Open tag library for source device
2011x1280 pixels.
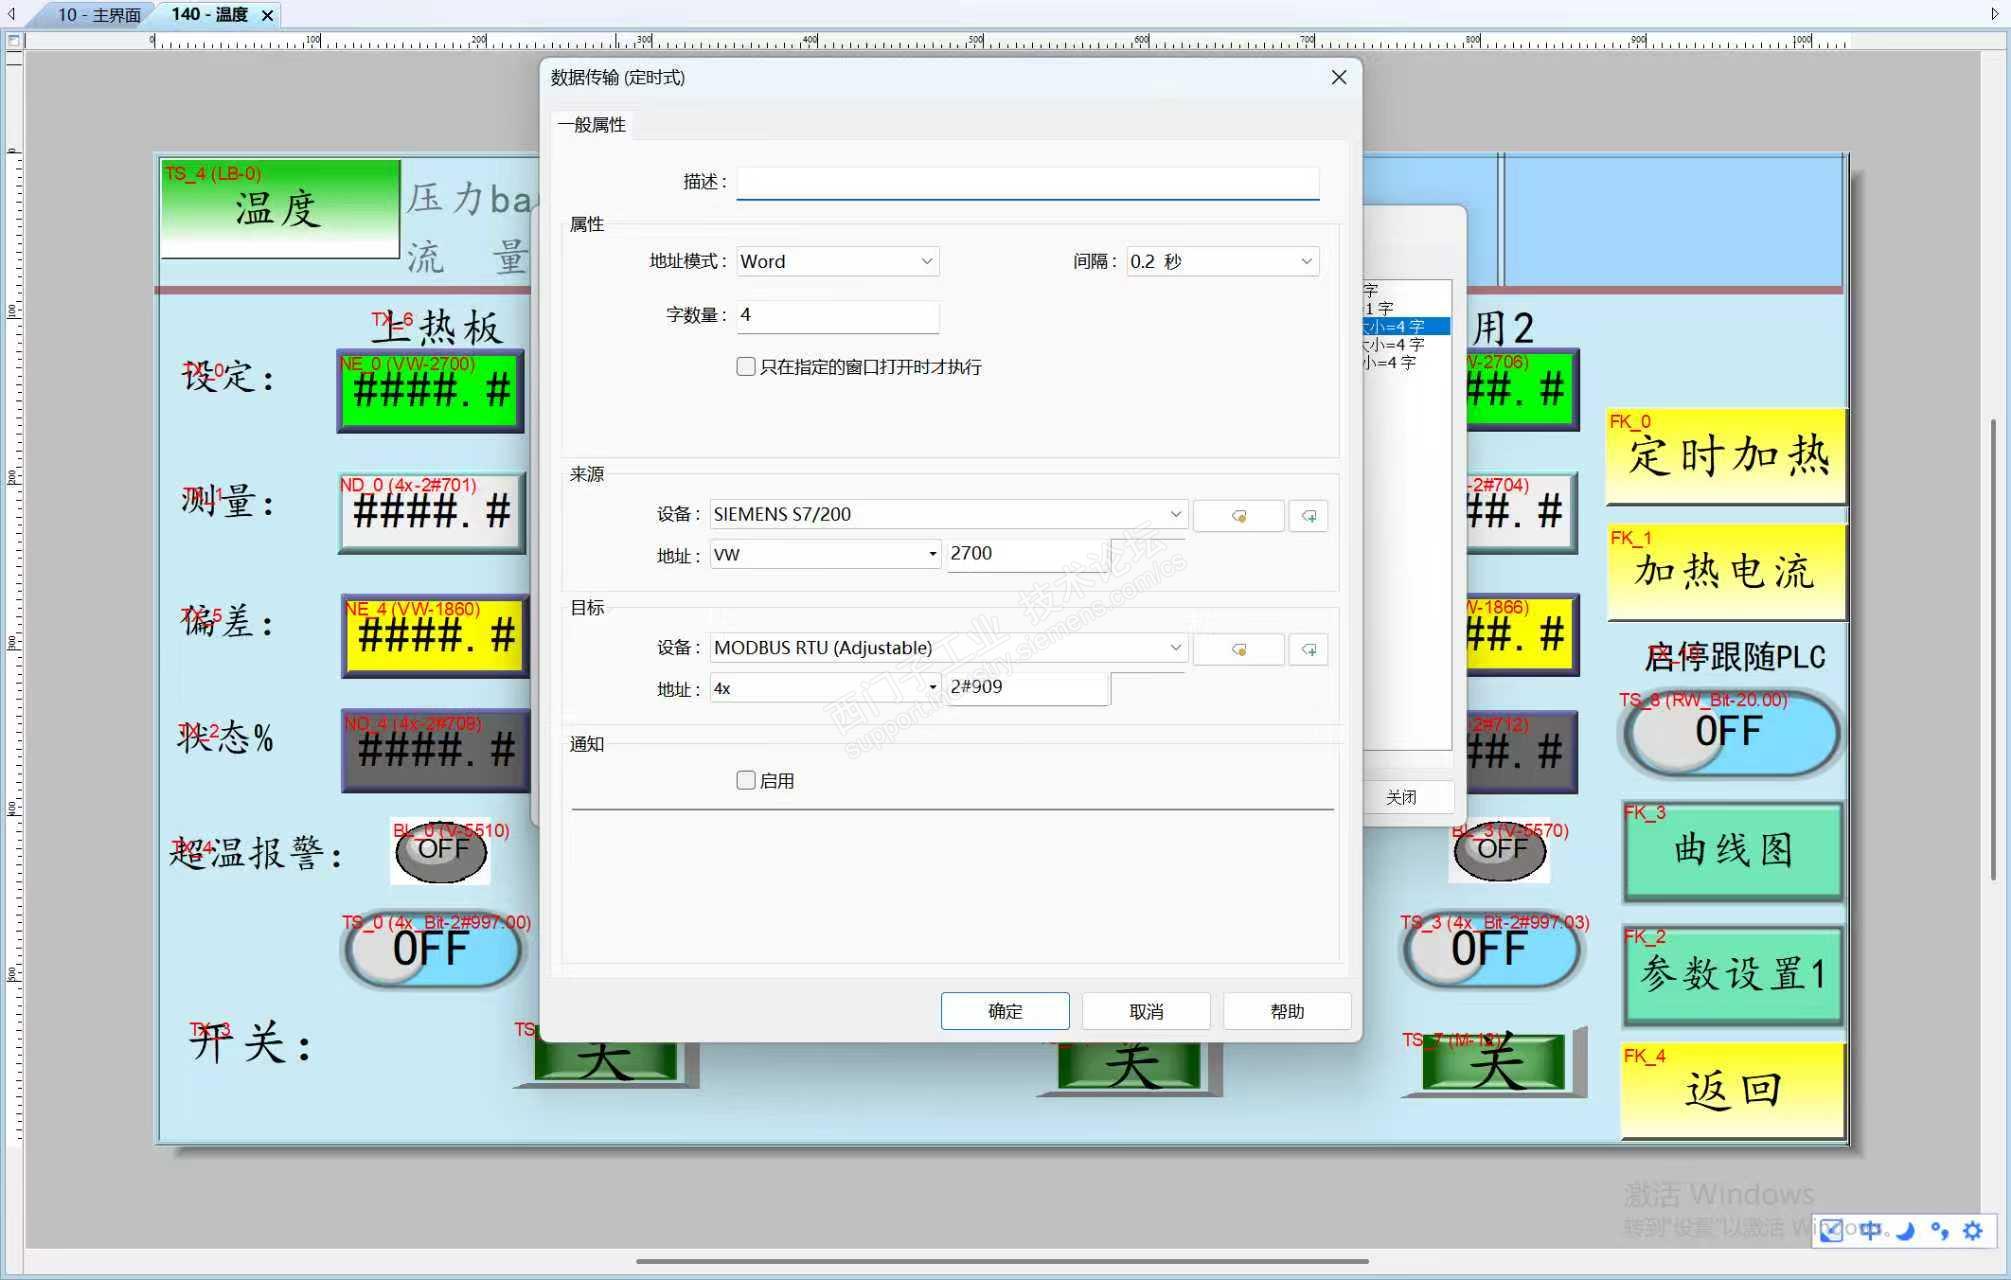pyautogui.click(x=1238, y=516)
